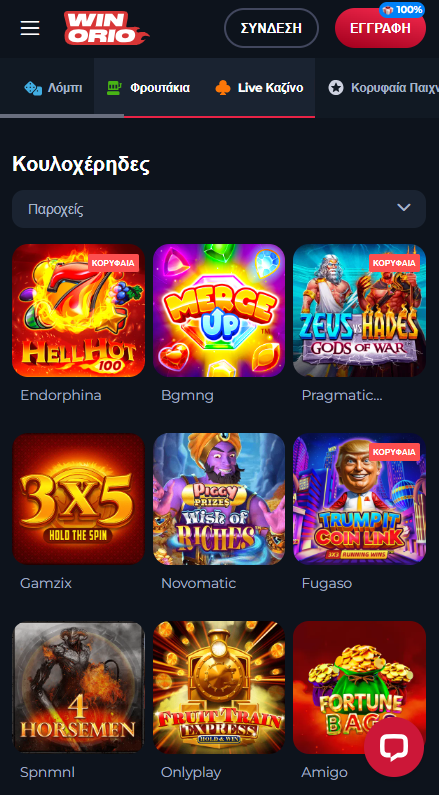Screen dimensions: 439x795
Task: Open the live chat bubble
Action: tap(394, 747)
